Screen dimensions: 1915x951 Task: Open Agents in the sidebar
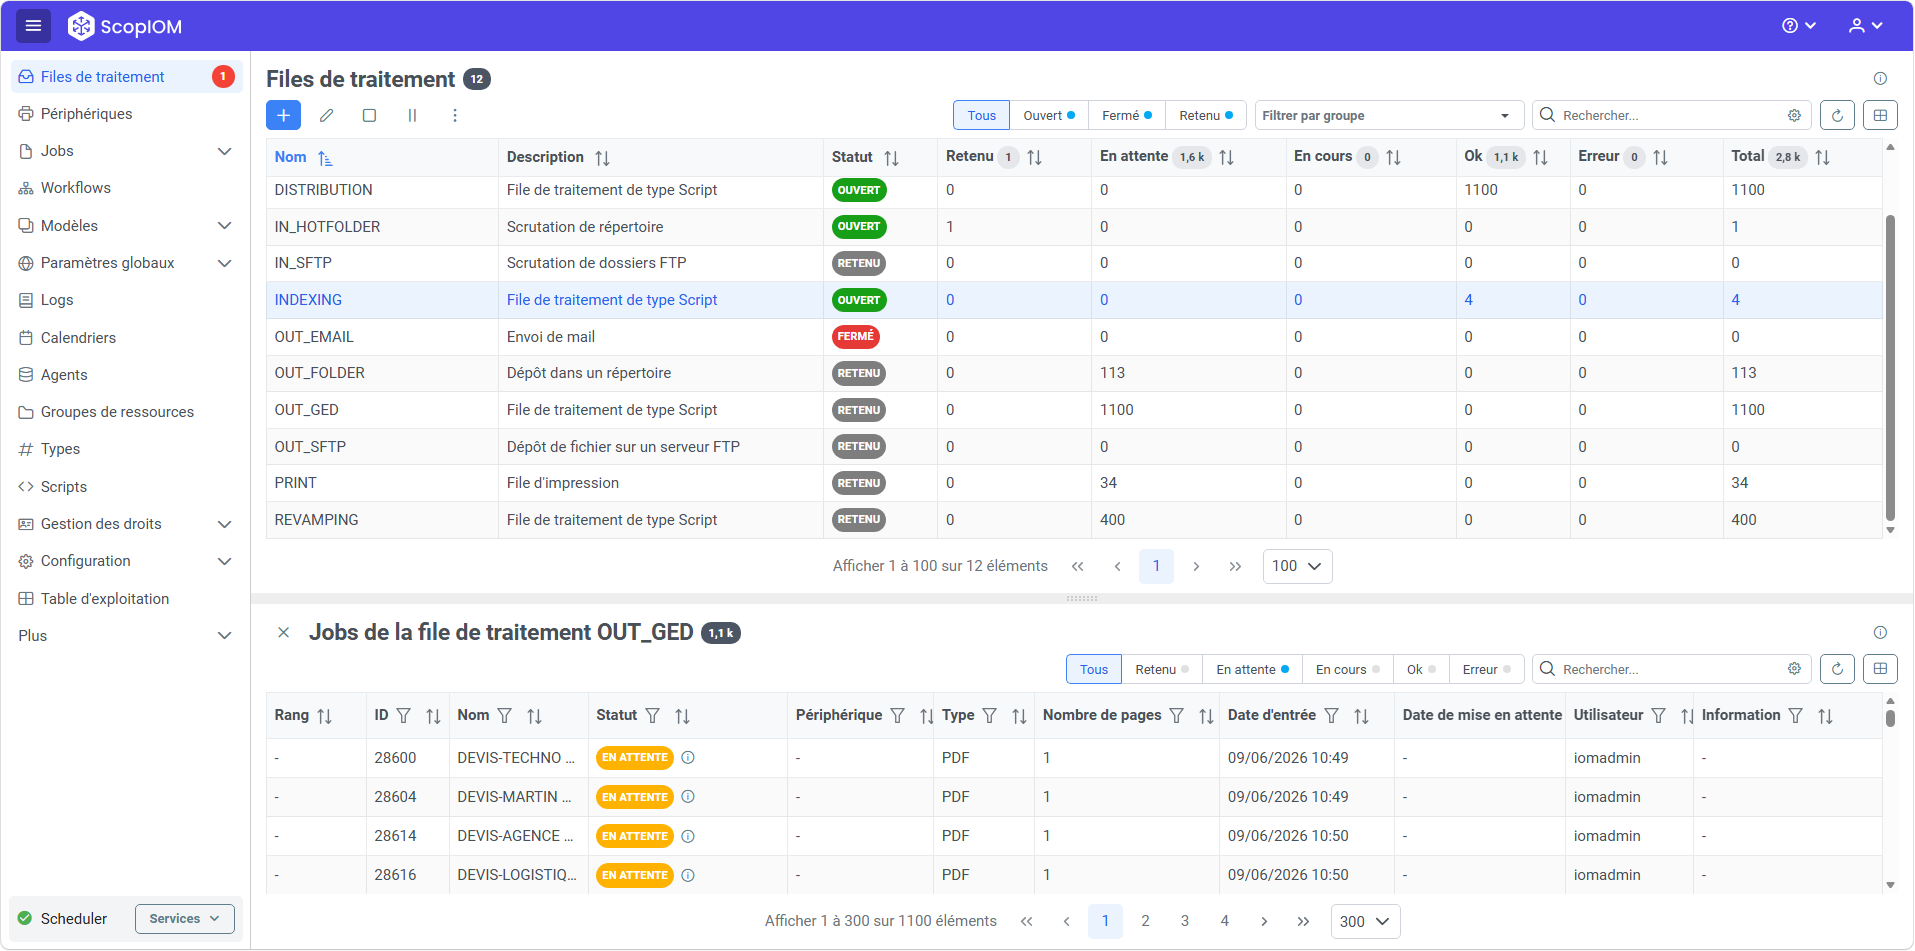[125, 375]
